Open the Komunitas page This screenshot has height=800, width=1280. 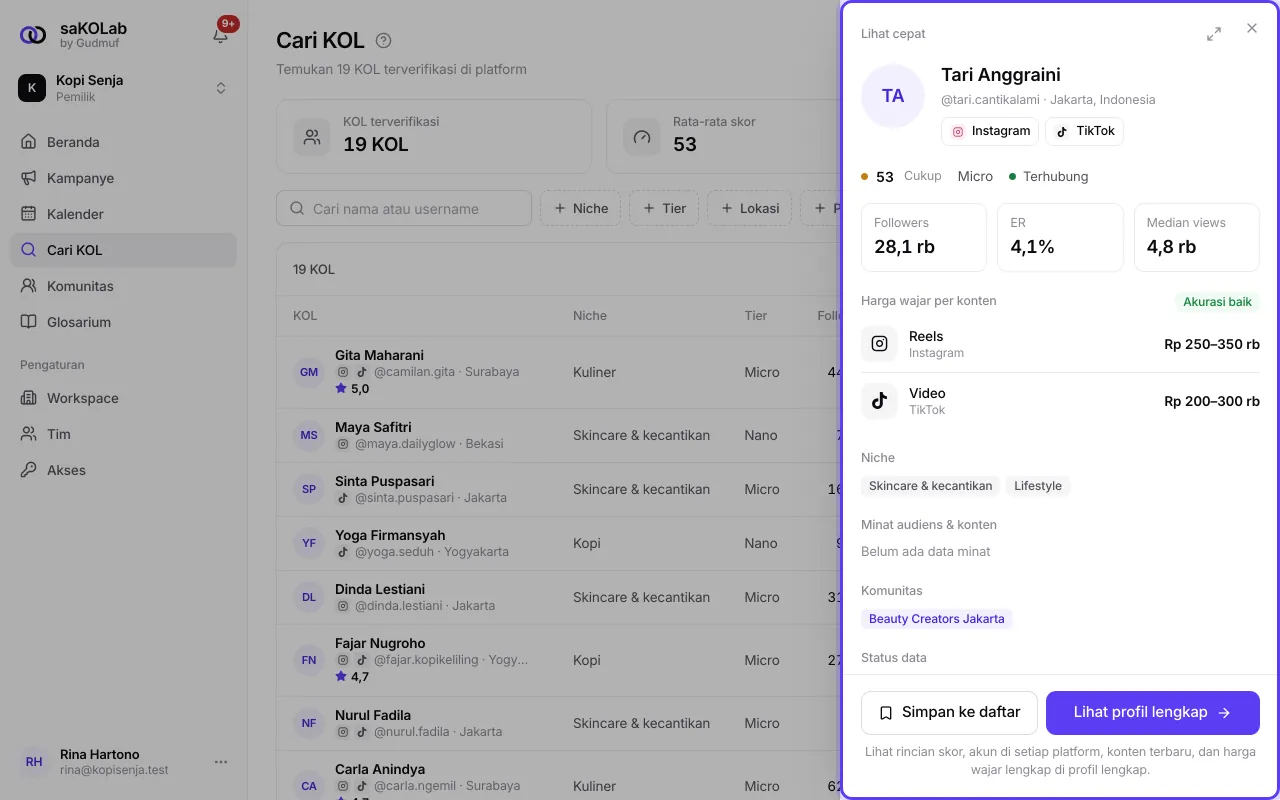point(124,286)
